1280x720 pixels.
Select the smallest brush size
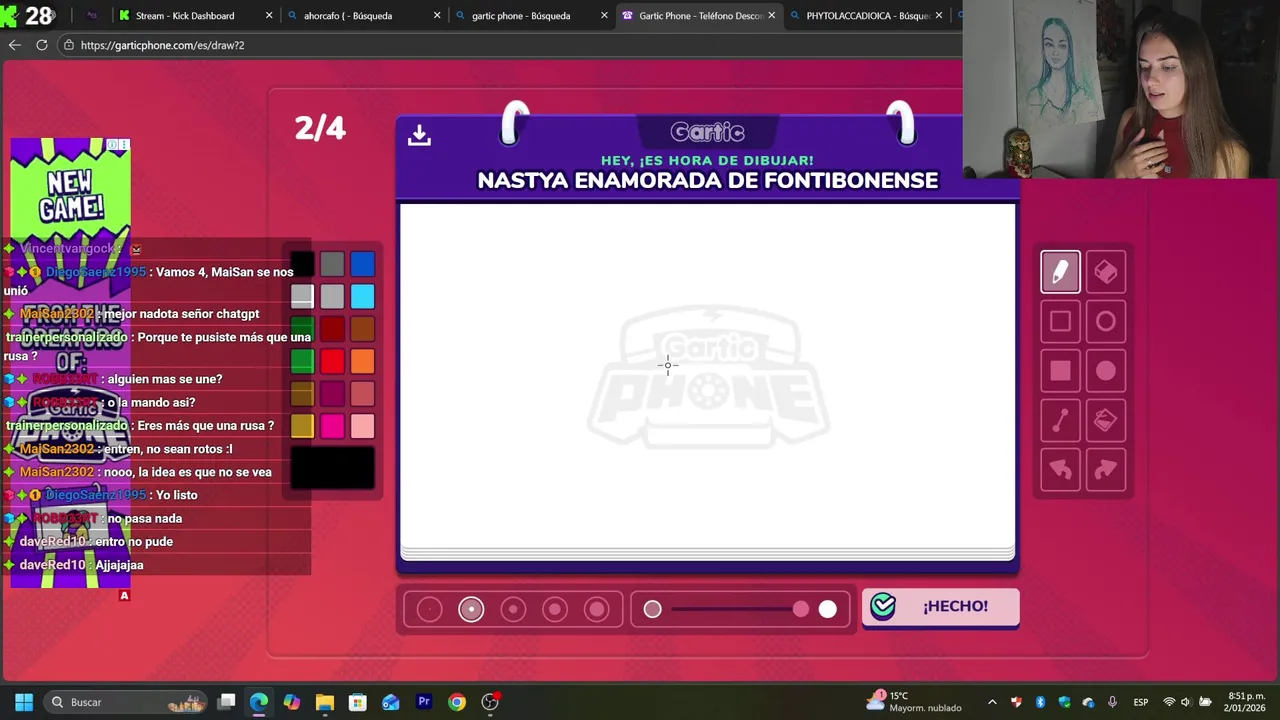tap(429, 609)
